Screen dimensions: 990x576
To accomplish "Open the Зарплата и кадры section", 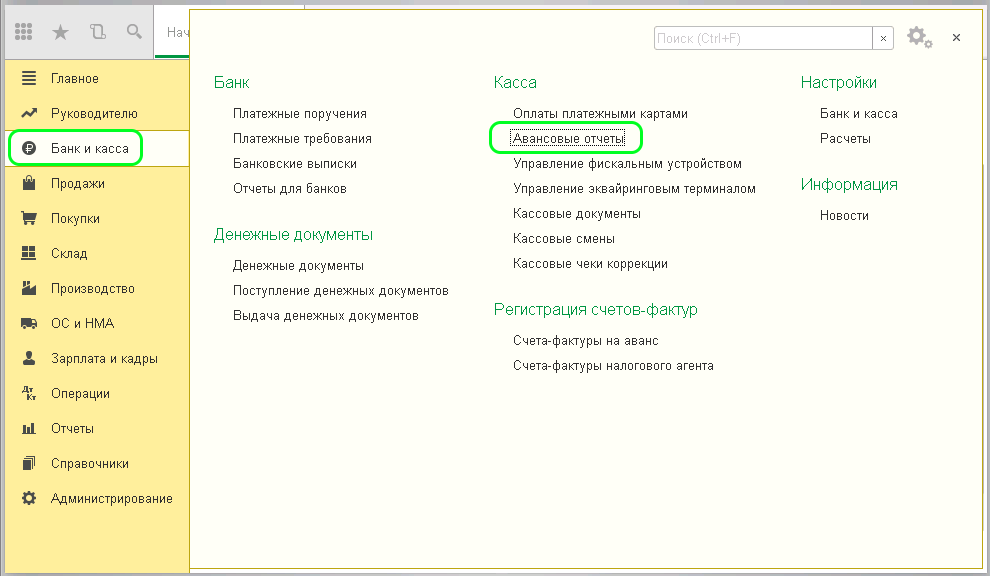I will [x=104, y=359].
